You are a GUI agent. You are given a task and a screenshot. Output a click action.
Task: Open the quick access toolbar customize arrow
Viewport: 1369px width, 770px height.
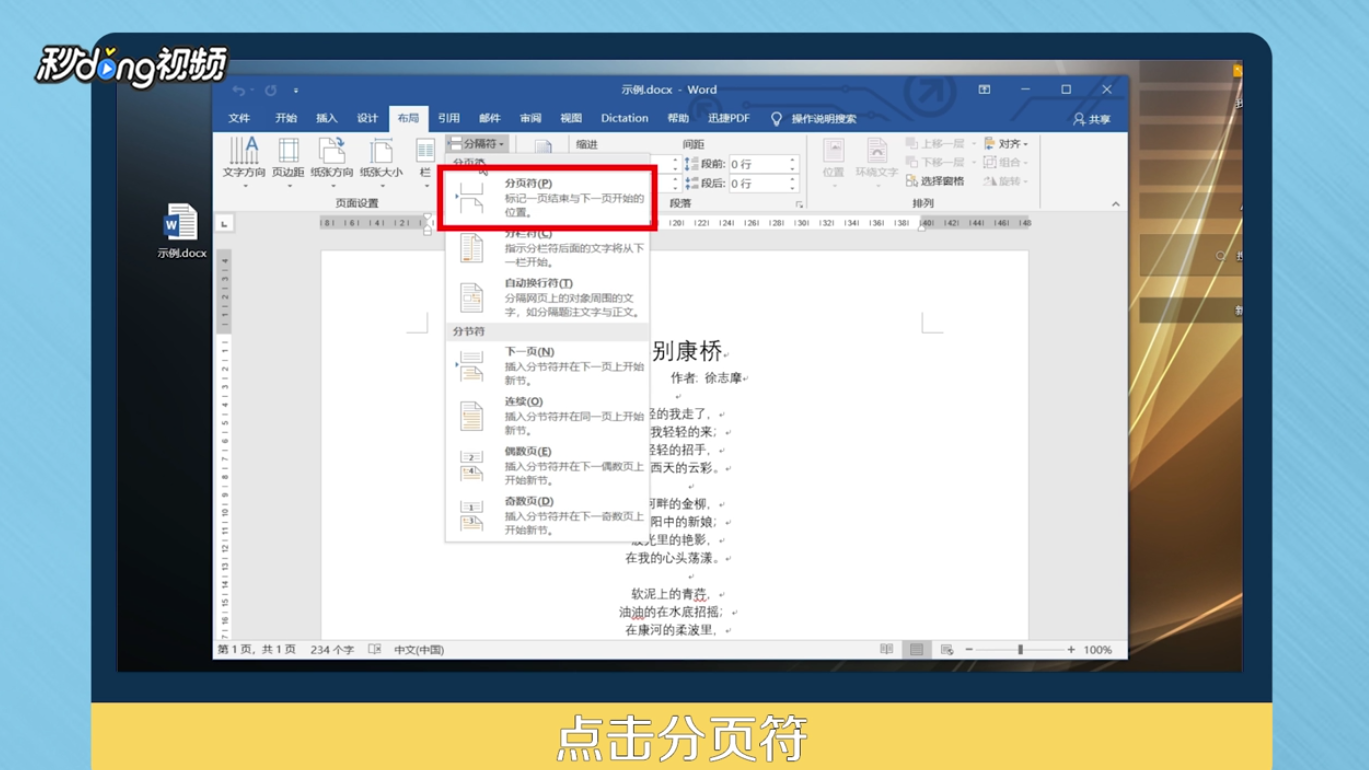click(296, 91)
